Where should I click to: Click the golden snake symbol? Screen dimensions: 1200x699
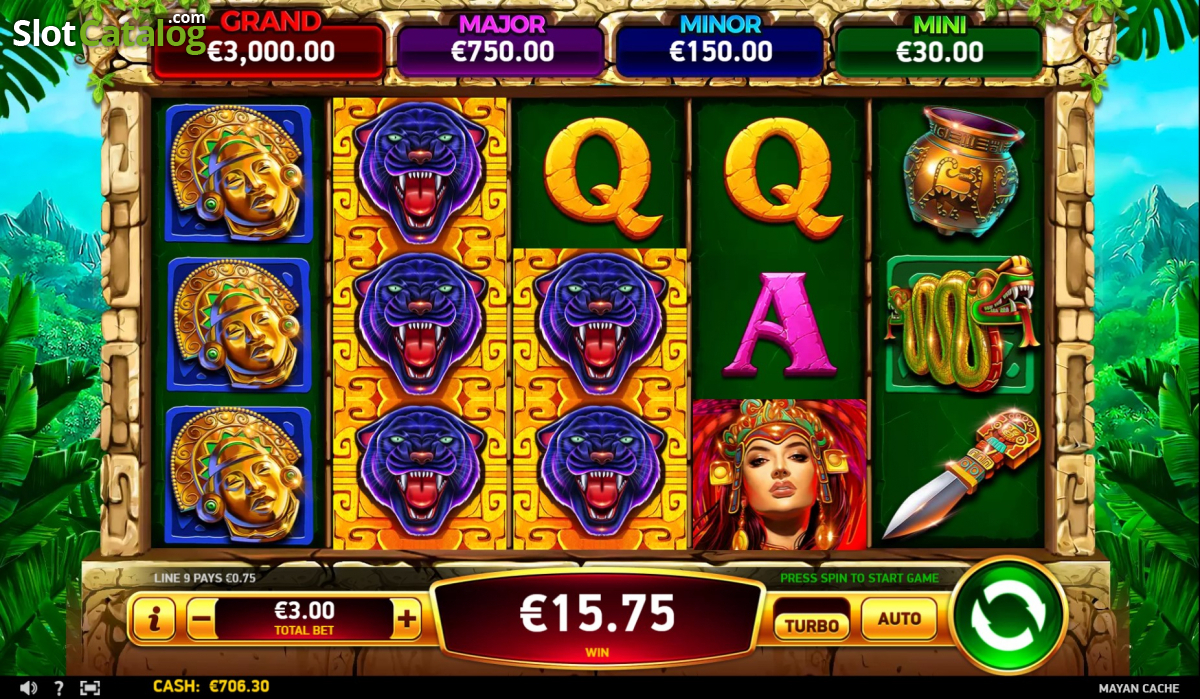point(961,324)
